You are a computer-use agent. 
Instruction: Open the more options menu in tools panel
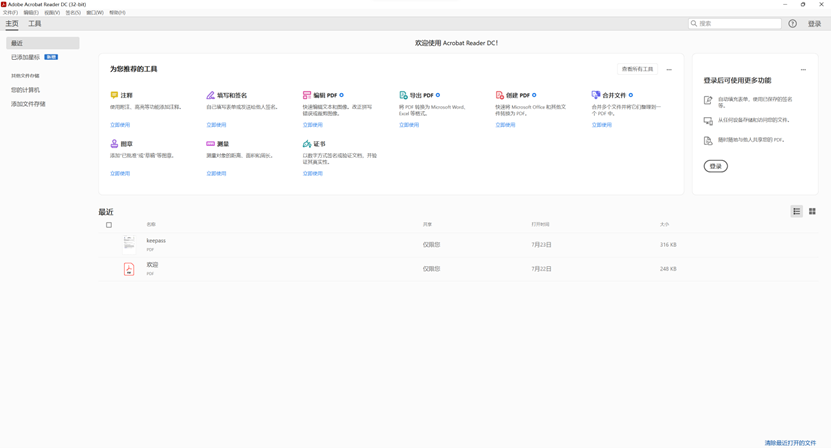tap(669, 70)
